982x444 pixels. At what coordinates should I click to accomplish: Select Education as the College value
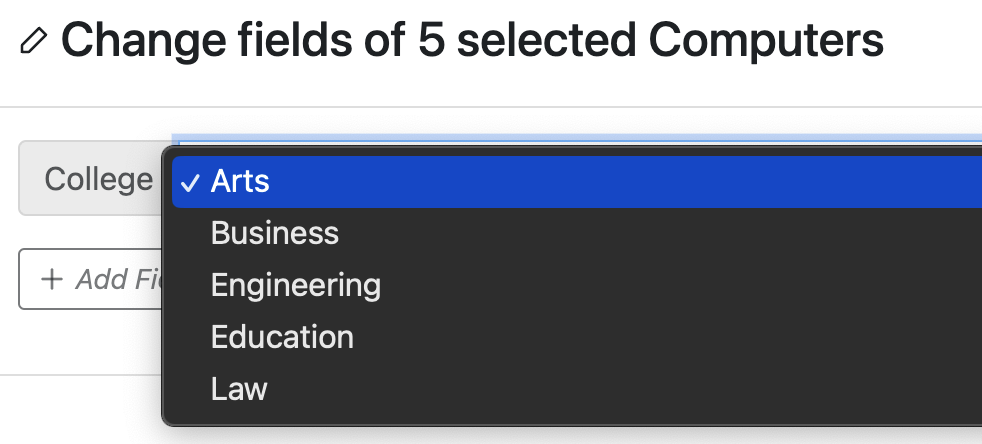282,337
